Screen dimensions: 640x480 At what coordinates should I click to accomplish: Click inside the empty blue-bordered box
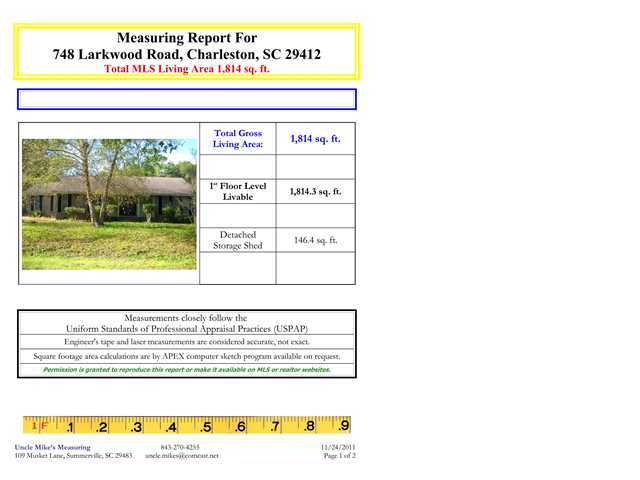(187, 99)
